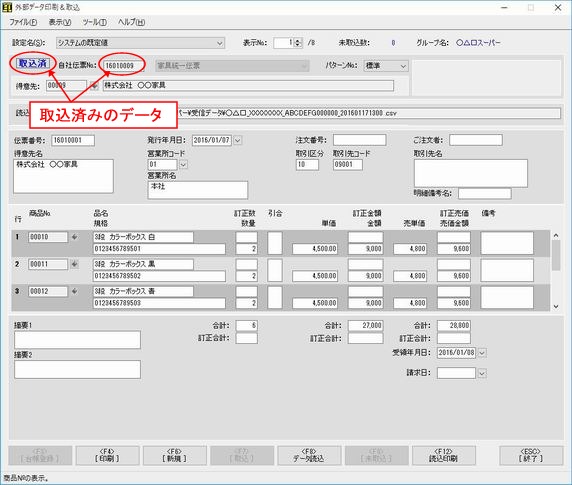
Task: Click the 備考 box in row 1
Action: click(x=507, y=243)
